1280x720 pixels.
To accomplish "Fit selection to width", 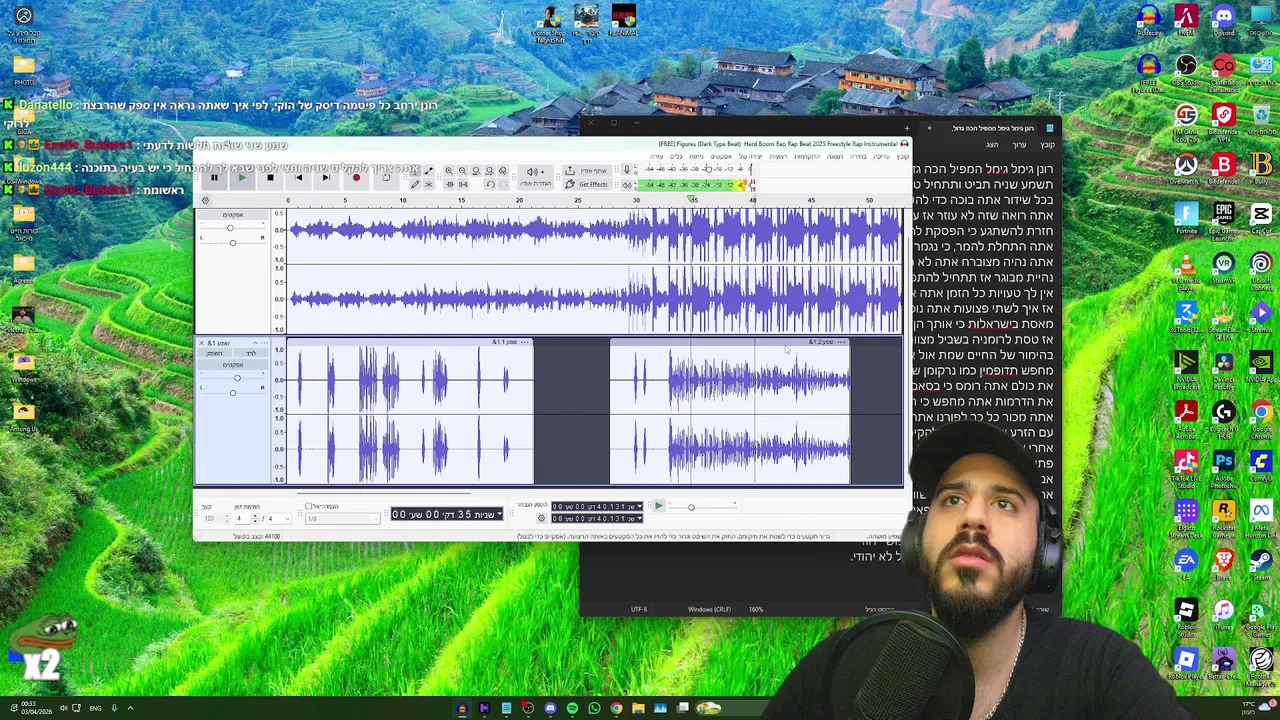I will click(x=476, y=171).
